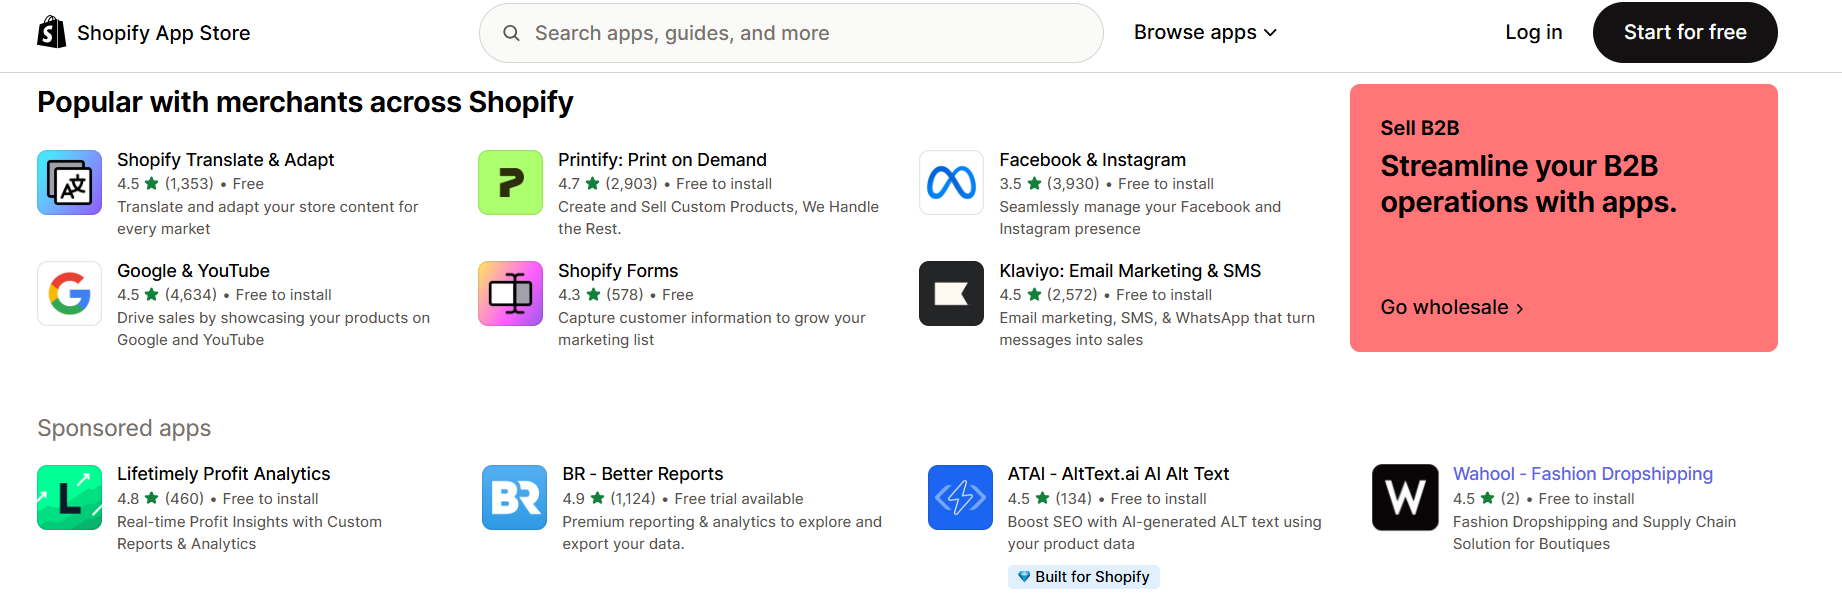Open Lifetimely Profit Analytics title link
Image resolution: width=1842 pixels, height=612 pixels.
point(223,474)
